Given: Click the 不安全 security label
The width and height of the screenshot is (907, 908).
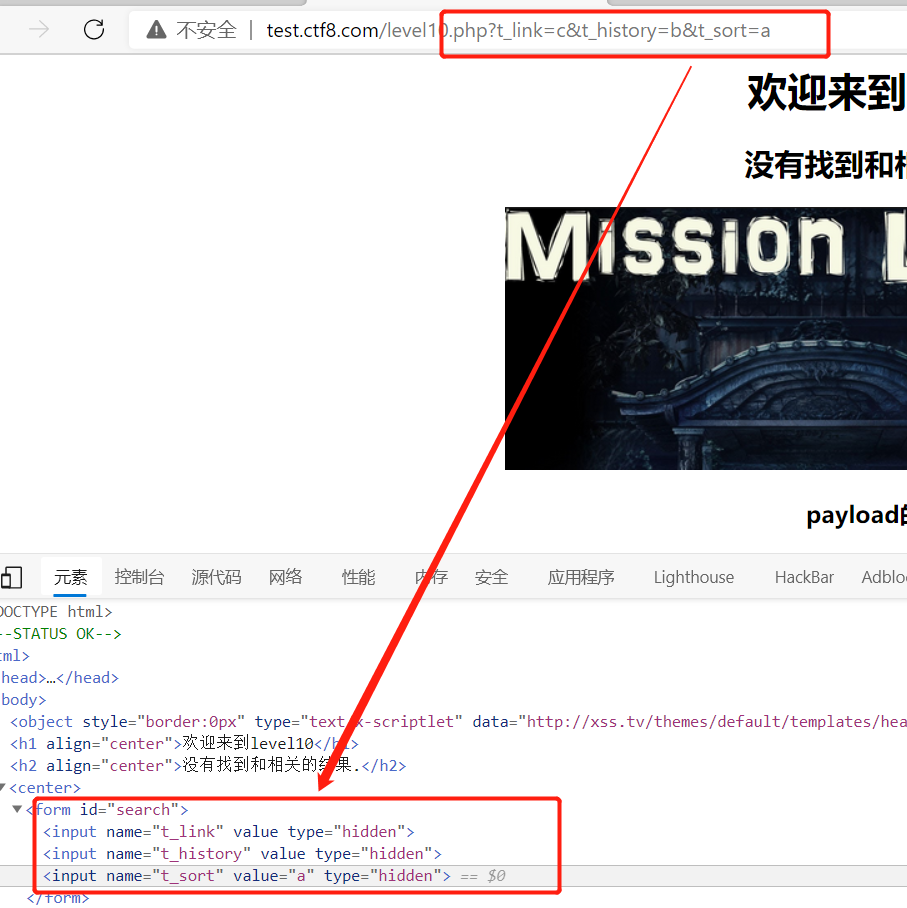Looking at the screenshot, I should click(x=206, y=30).
